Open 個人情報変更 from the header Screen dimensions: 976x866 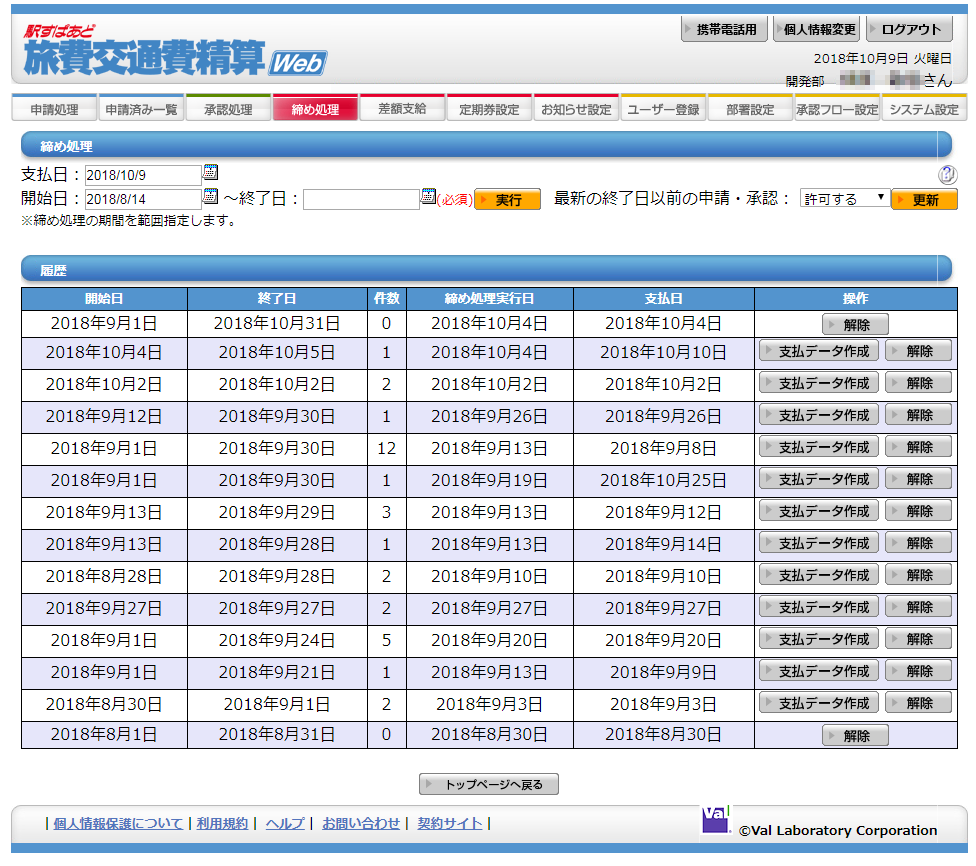[818, 30]
